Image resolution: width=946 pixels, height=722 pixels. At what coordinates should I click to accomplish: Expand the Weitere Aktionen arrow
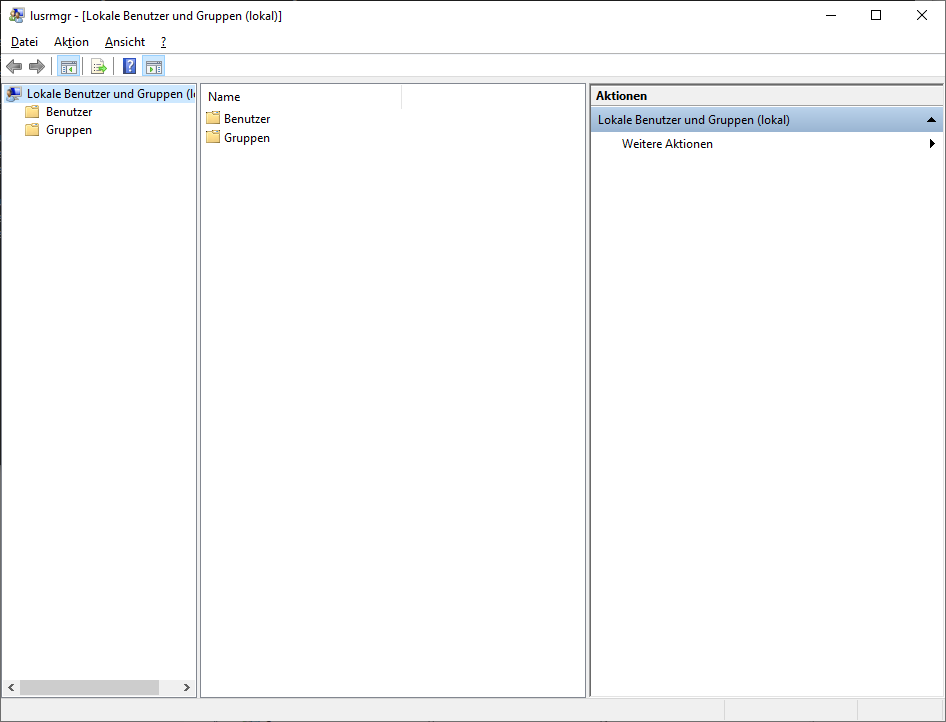[x=932, y=144]
